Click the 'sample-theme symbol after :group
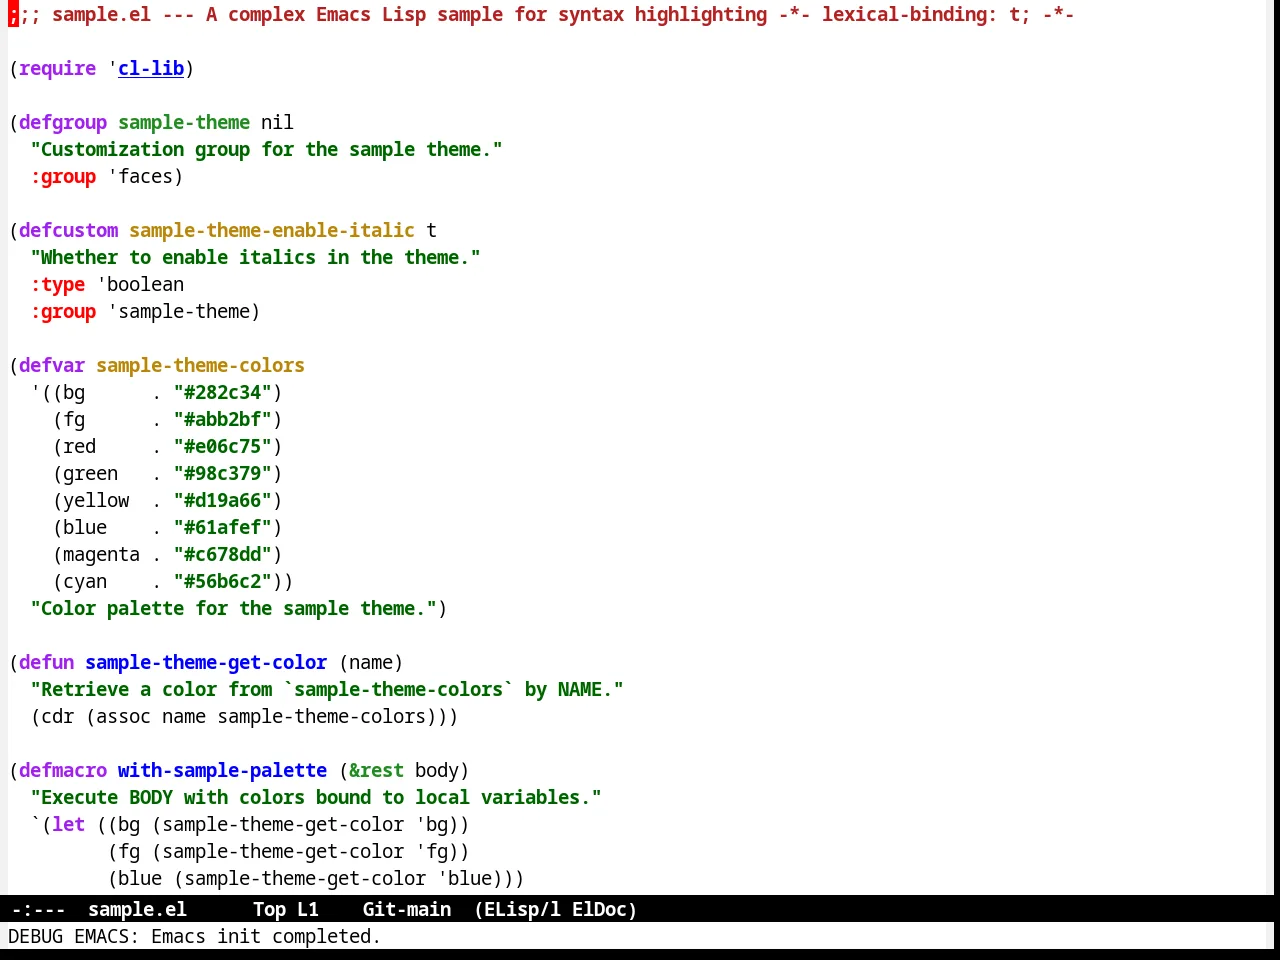The width and height of the screenshot is (1280, 960). point(178,311)
